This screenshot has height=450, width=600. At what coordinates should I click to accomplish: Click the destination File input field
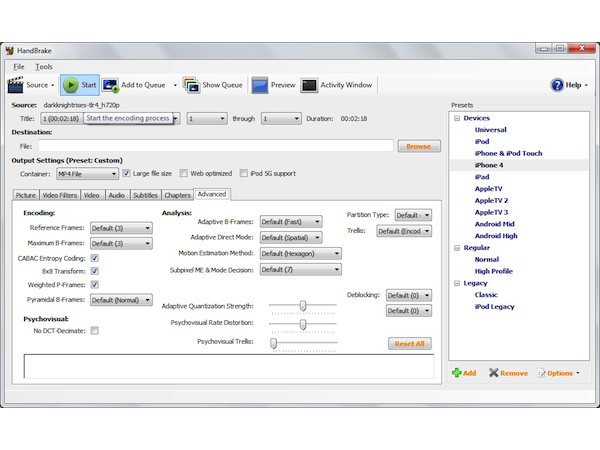(216, 146)
